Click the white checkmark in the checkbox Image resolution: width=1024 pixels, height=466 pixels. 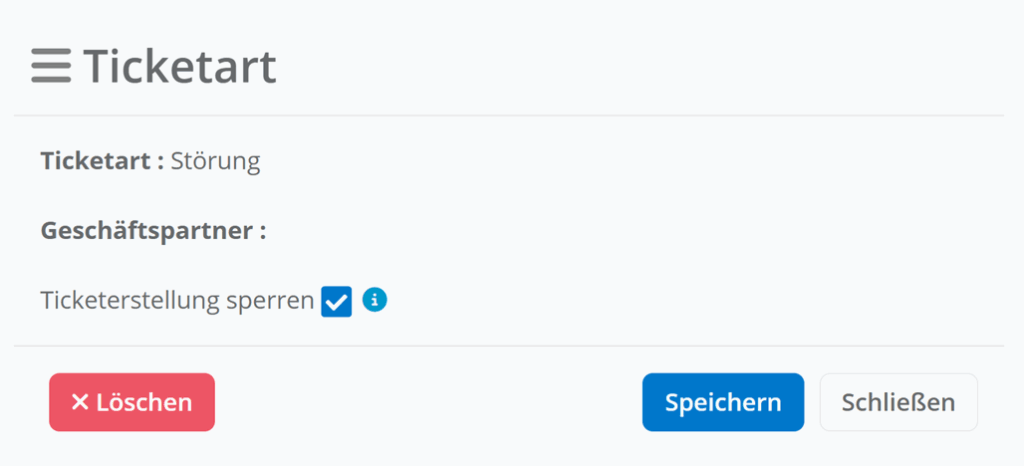pyautogui.click(x=336, y=301)
